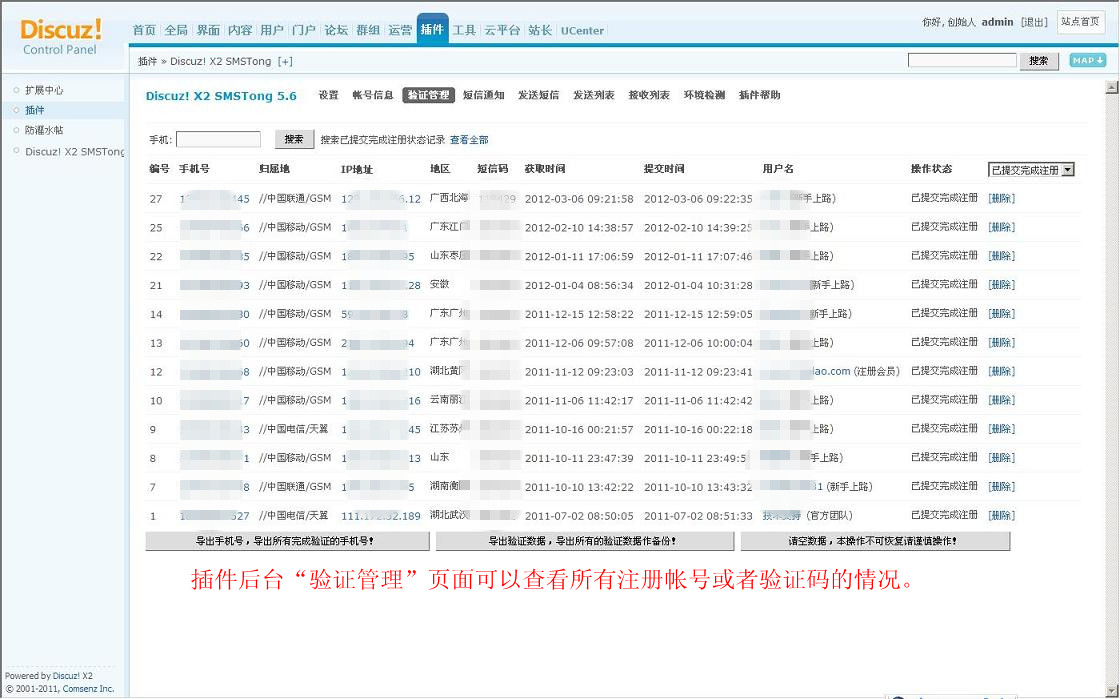1120x699 pixels.
Task: Select 插件 in the sidebar
Action: tap(35, 110)
